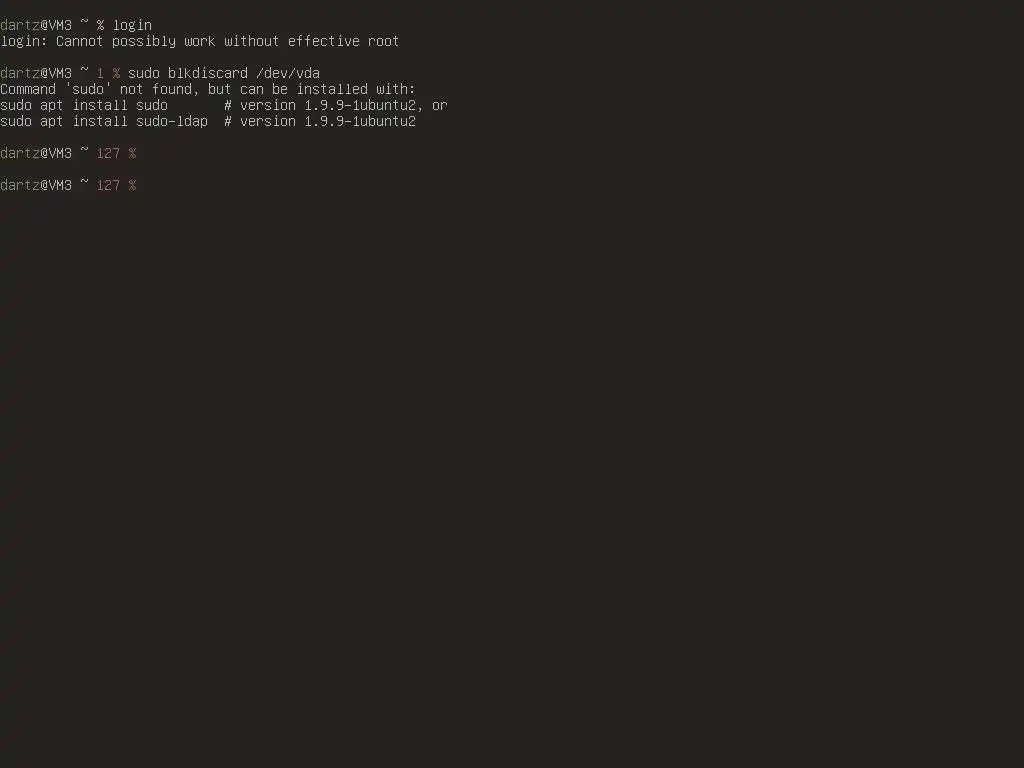Click 'sudo apt install sudo-ldap' suggestion line

point(104,121)
